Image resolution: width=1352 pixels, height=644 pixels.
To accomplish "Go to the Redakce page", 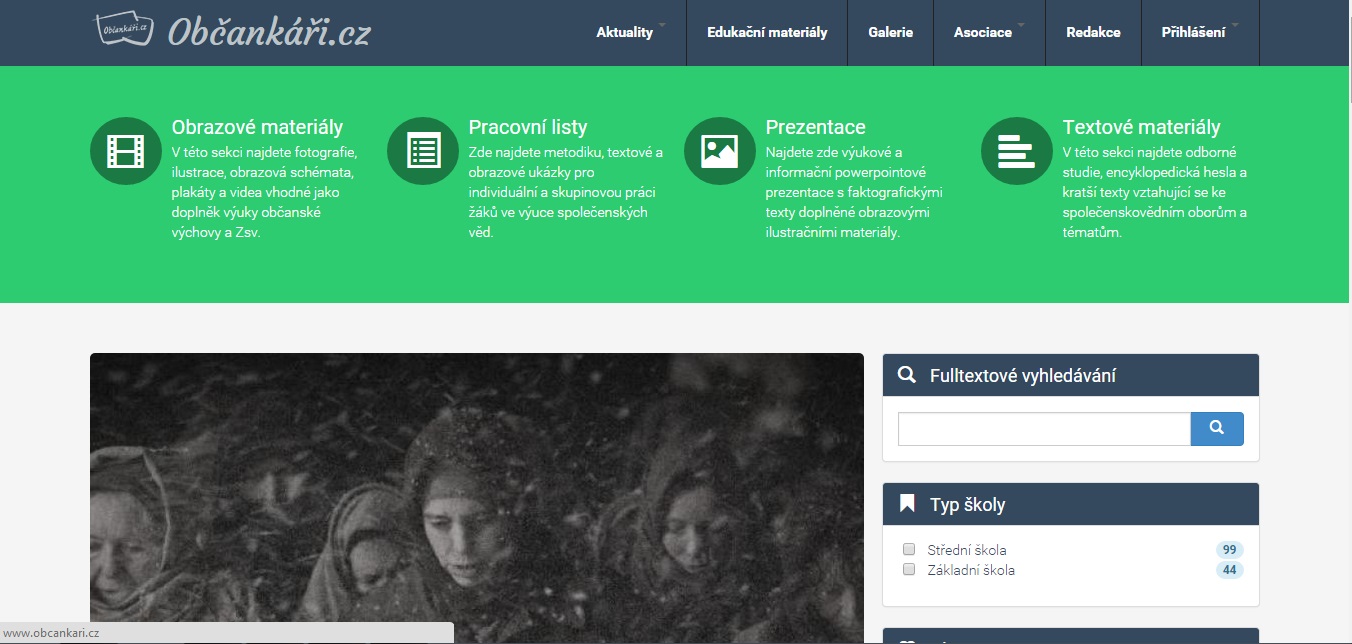I will tap(1093, 32).
